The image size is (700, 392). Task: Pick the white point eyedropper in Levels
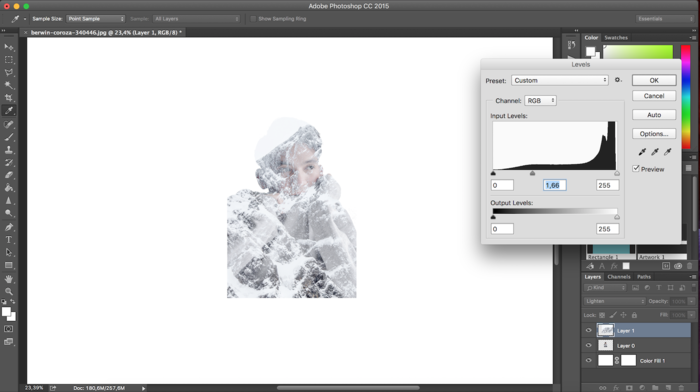point(667,152)
